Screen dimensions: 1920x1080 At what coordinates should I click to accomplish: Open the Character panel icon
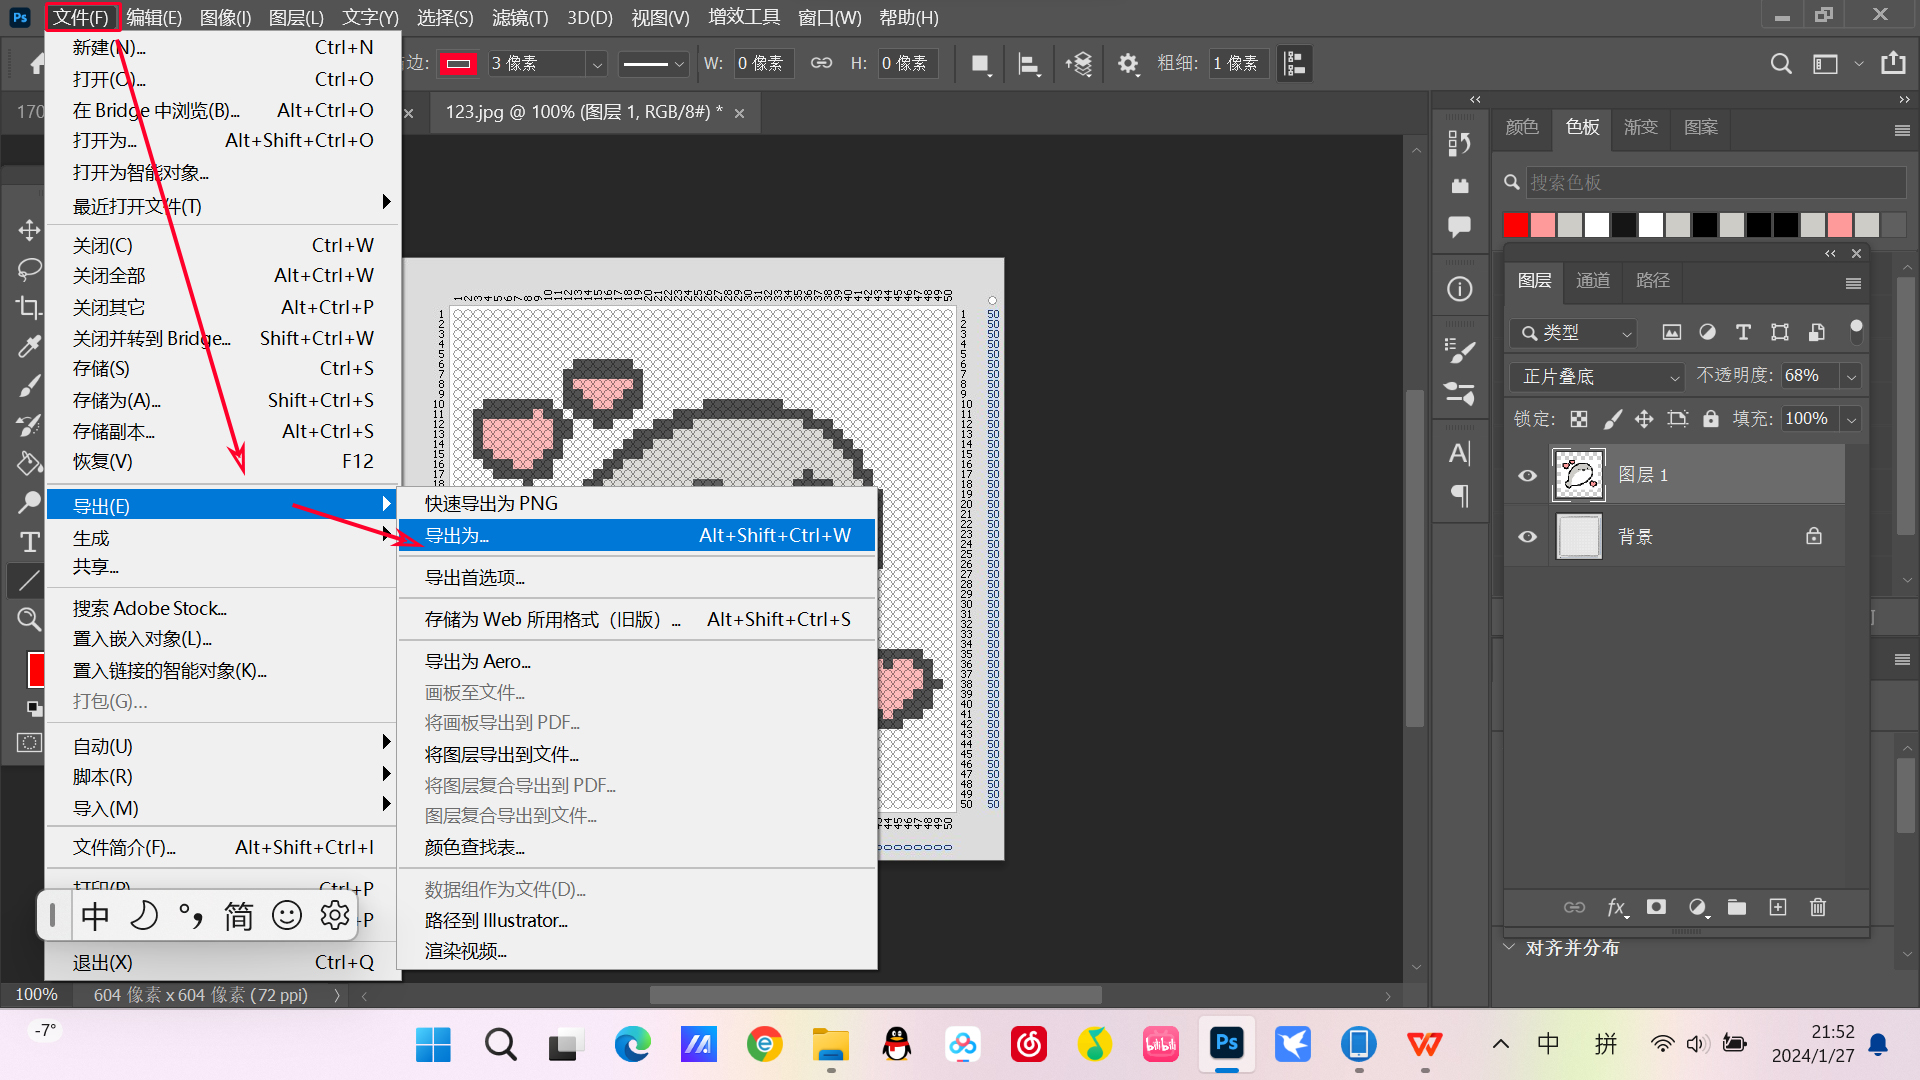click(1460, 453)
